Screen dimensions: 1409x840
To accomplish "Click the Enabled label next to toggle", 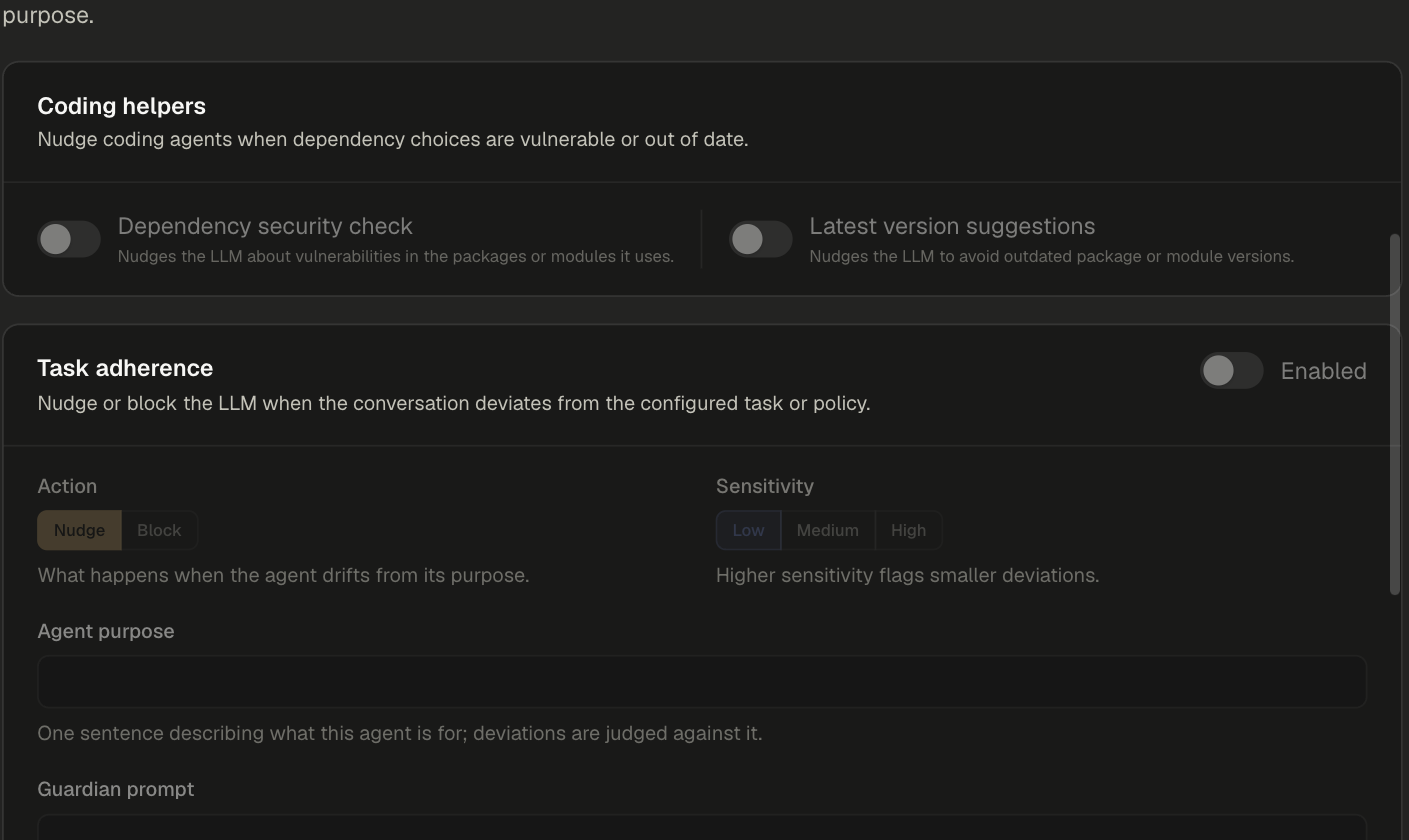I will pos(1323,371).
